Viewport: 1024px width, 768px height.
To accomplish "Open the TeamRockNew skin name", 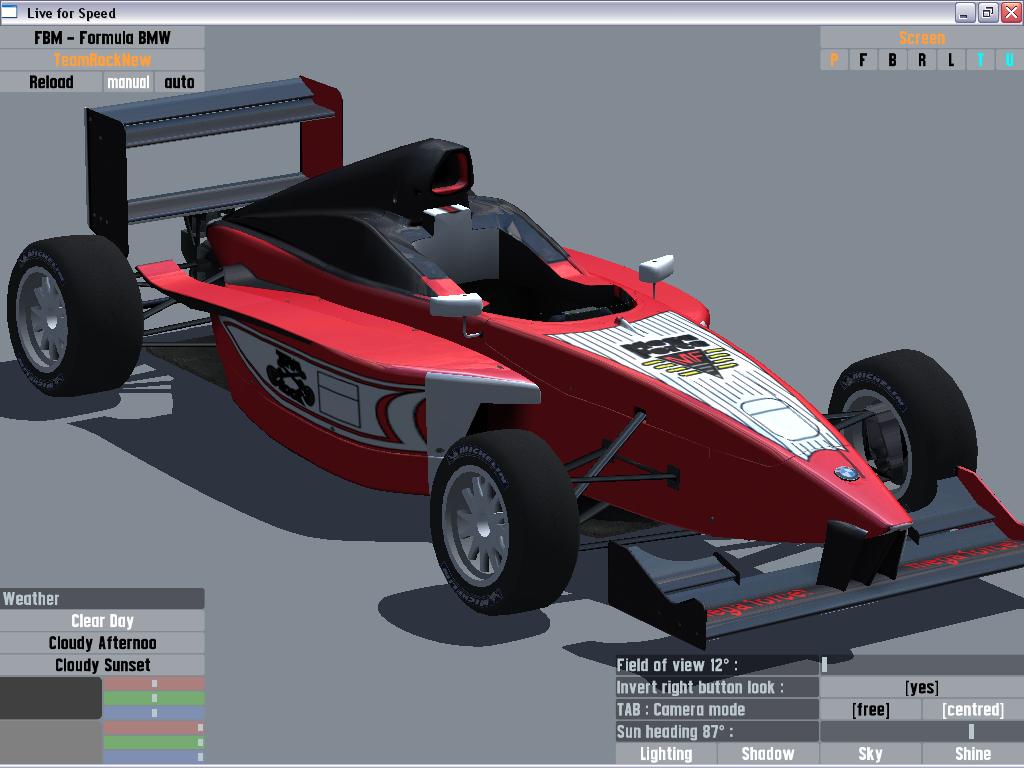I will 102,60.
